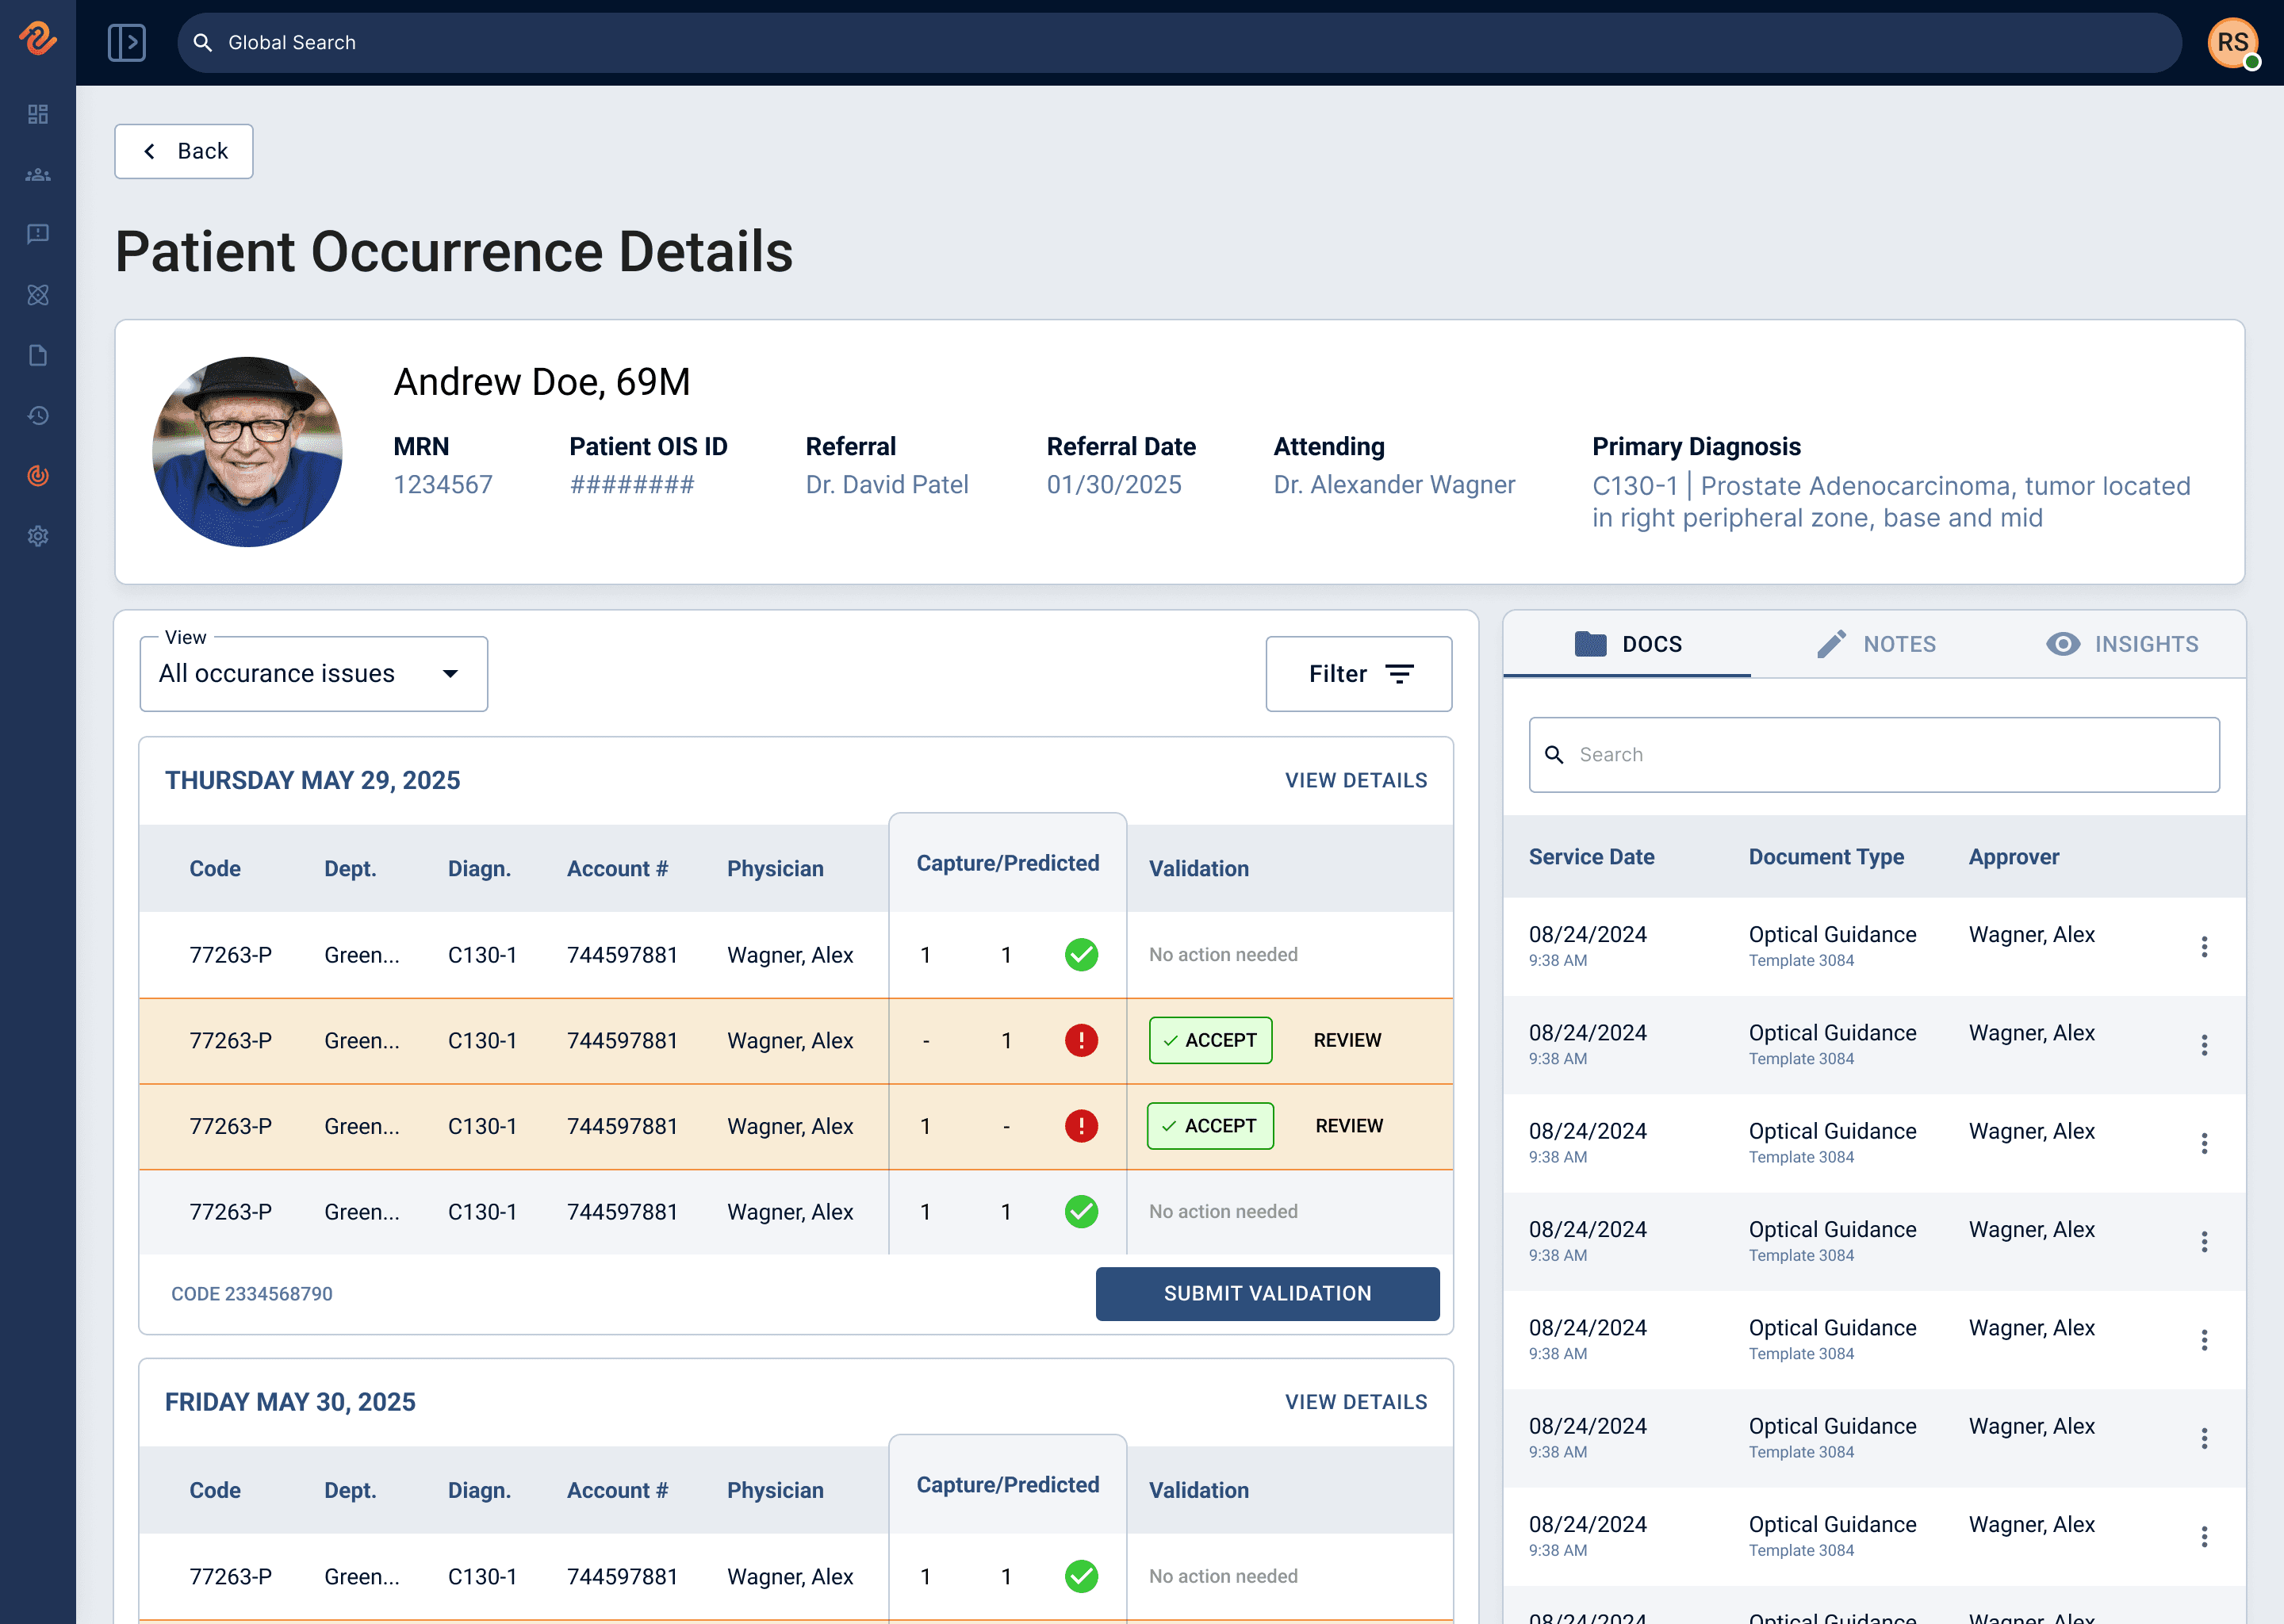Open the document page icon in sidebar
The image size is (2284, 1624).
click(x=38, y=355)
